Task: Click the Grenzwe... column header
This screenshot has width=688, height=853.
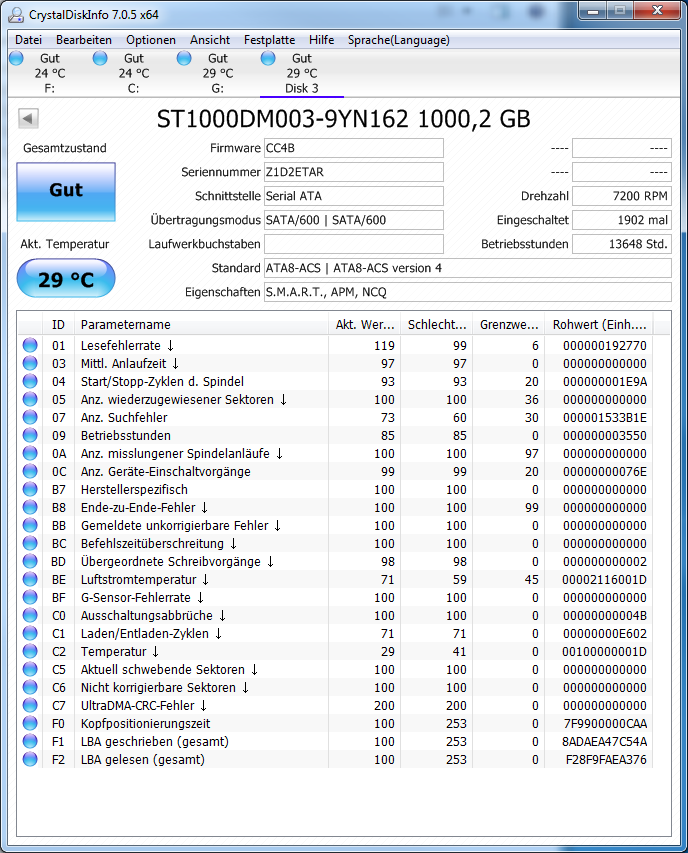Action: 509,325
